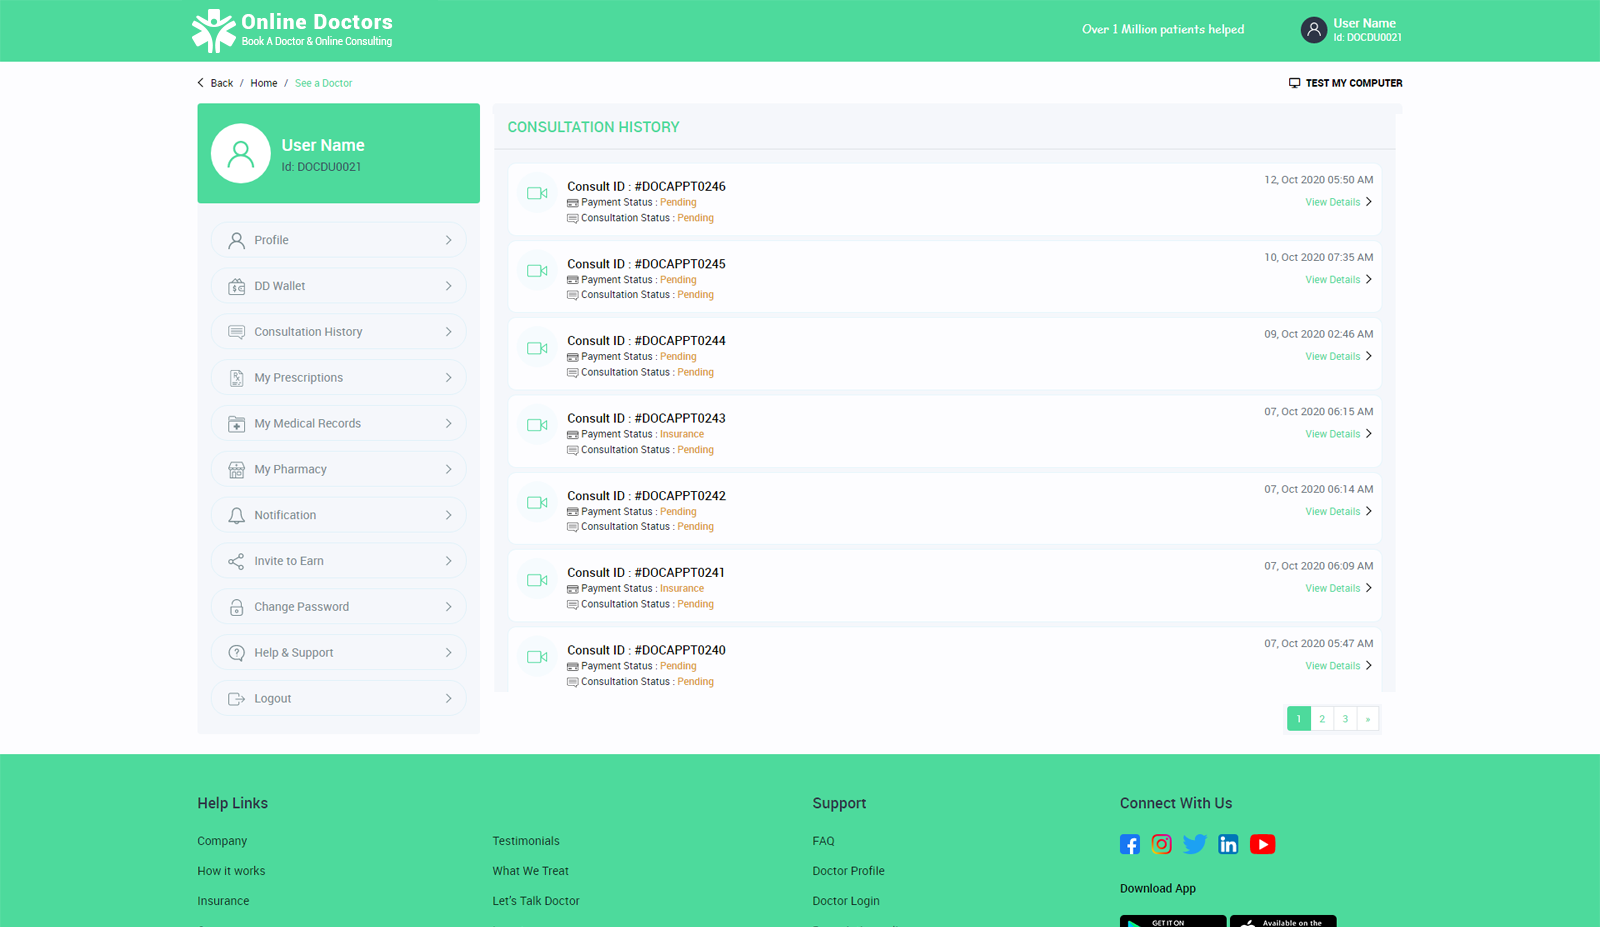Expand the Consultation History row chevron
Image resolution: width=1600 pixels, height=927 pixels.
coord(448,332)
